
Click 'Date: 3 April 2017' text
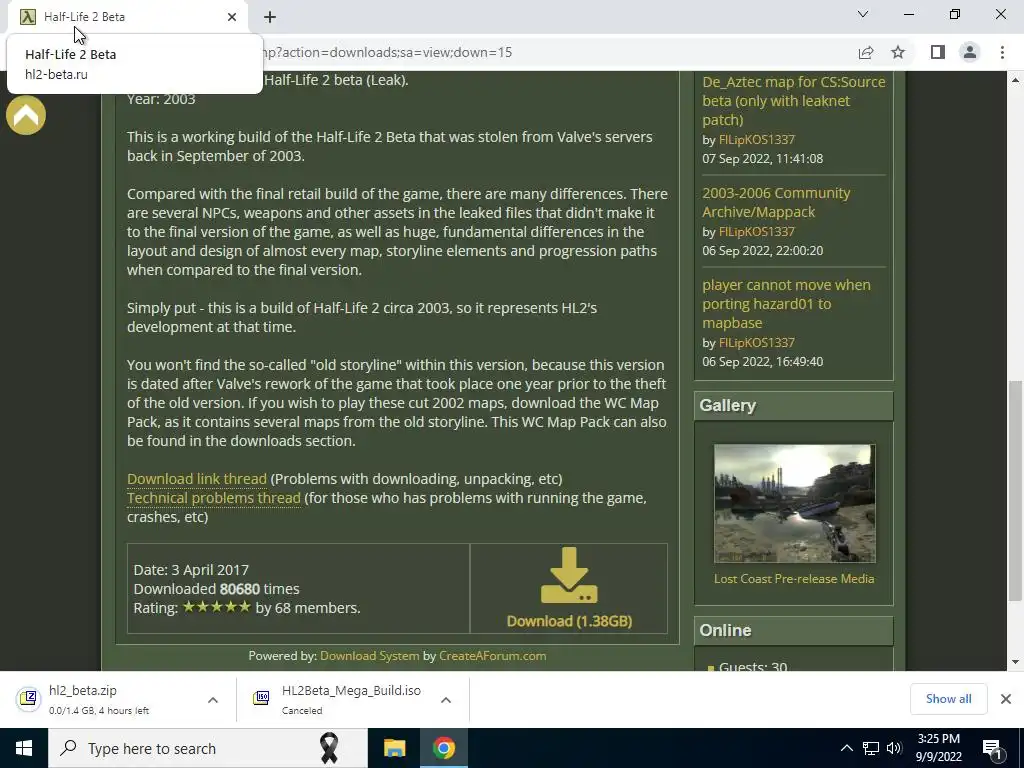[x=191, y=569]
